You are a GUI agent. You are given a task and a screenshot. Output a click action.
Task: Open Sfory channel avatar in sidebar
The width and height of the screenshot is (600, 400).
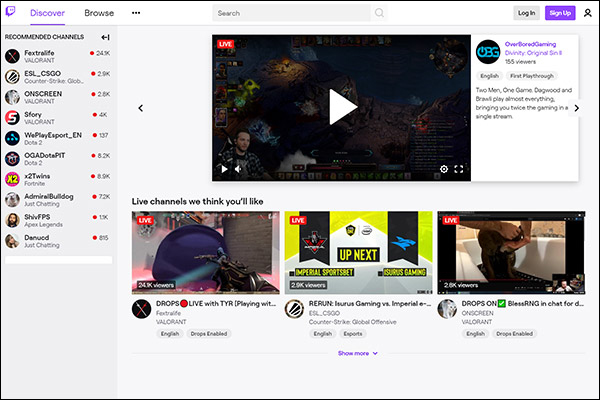point(12,118)
